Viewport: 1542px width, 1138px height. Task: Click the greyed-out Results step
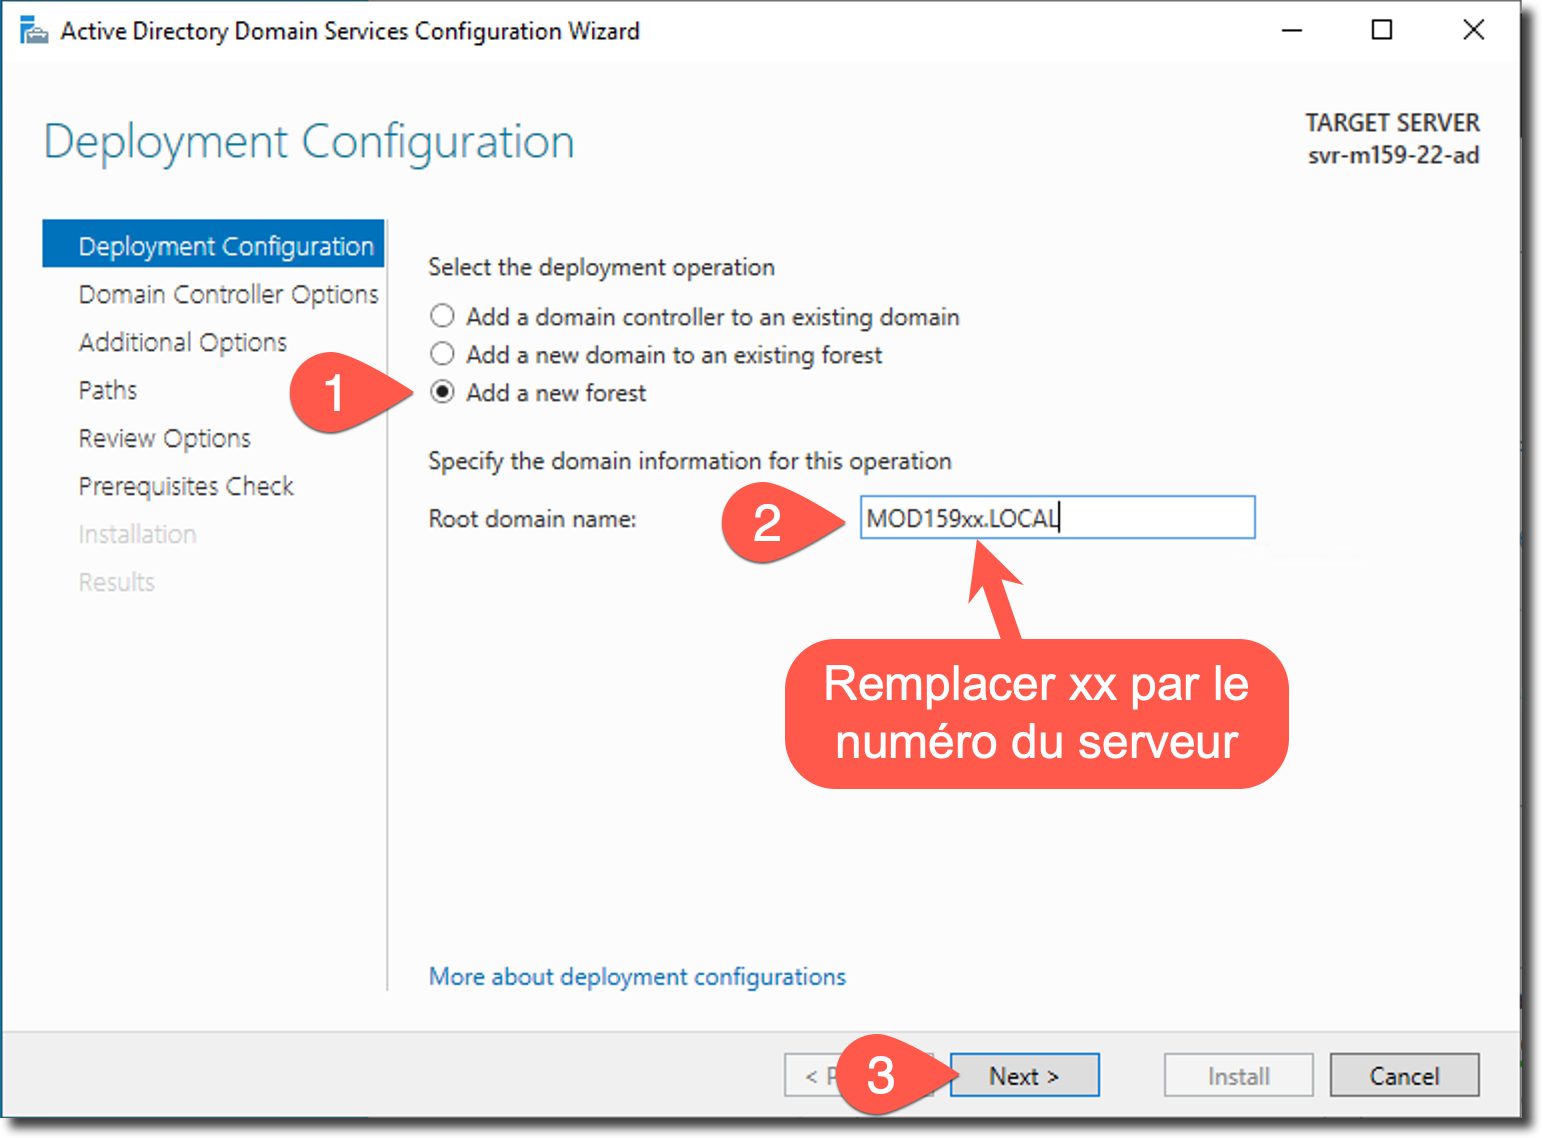tap(116, 583)
